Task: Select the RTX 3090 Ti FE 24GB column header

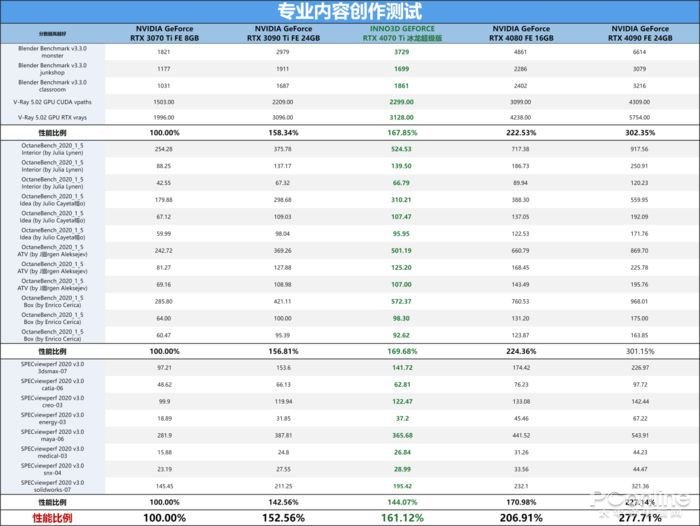Action: pyautogui.click(x=283, y=33)
